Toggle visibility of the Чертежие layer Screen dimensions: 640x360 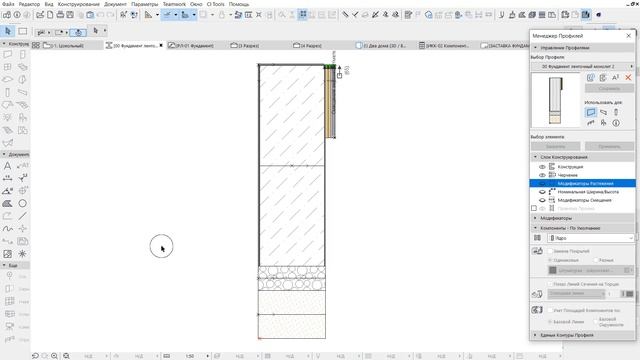click(x=542, y=175)
